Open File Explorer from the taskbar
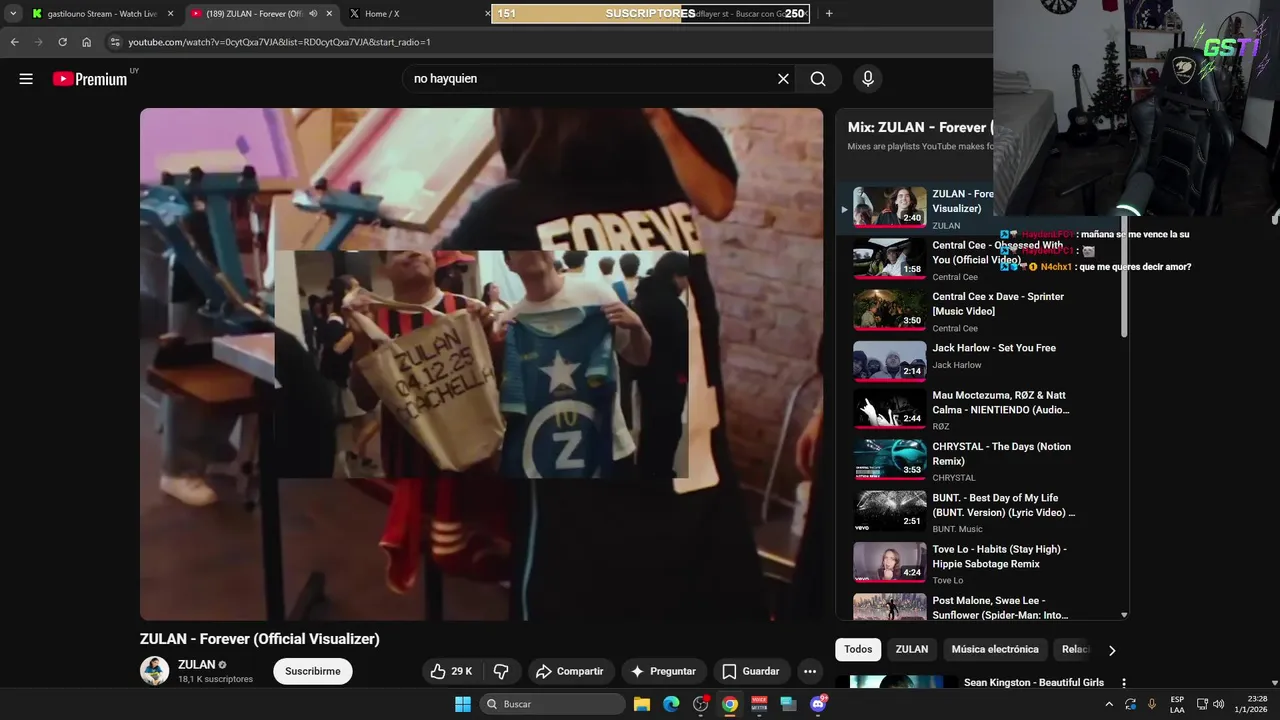1280x720 pixels. tap(642, 704)
